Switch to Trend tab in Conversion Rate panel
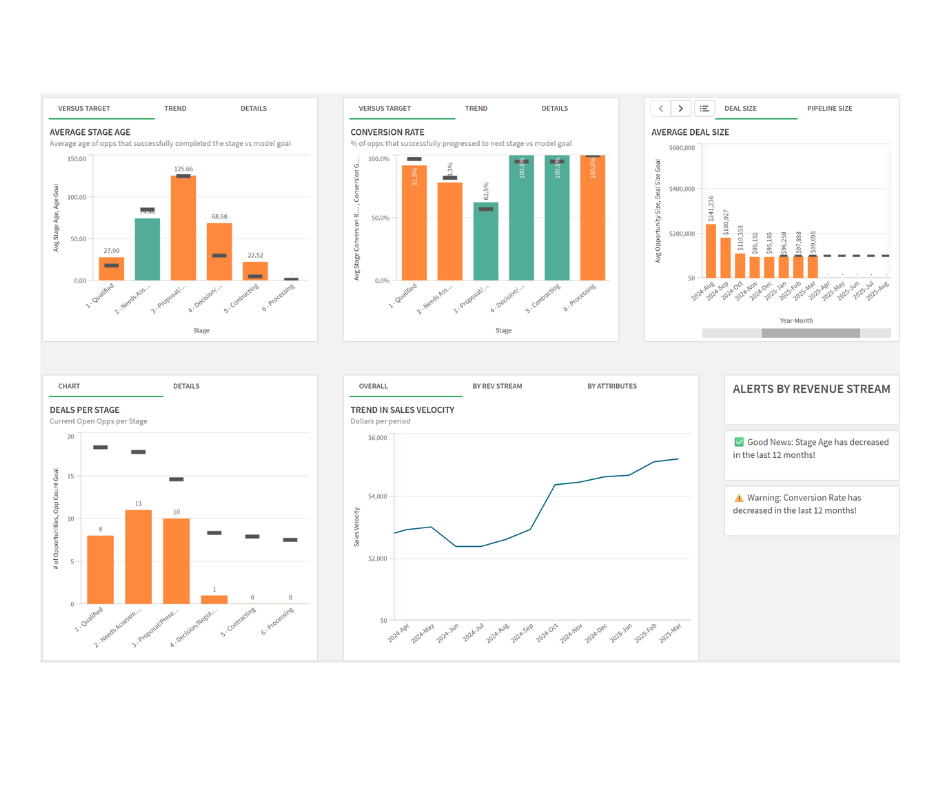Image resolution: width=940 pixels, height=788 pixels. (476, 108)
